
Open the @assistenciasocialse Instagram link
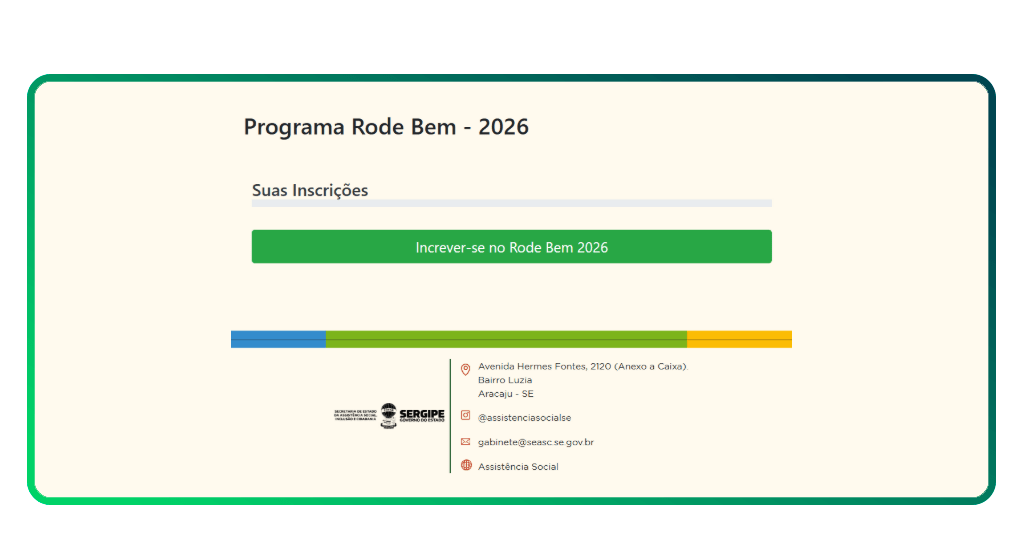pyautogui.click(x=524, y=418)
